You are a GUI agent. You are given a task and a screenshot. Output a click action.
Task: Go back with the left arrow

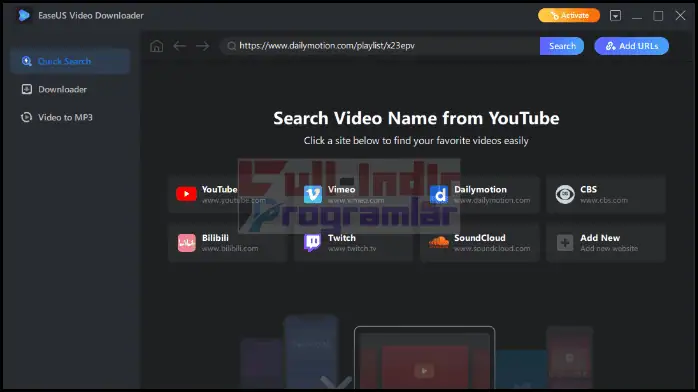coord(179,46)
